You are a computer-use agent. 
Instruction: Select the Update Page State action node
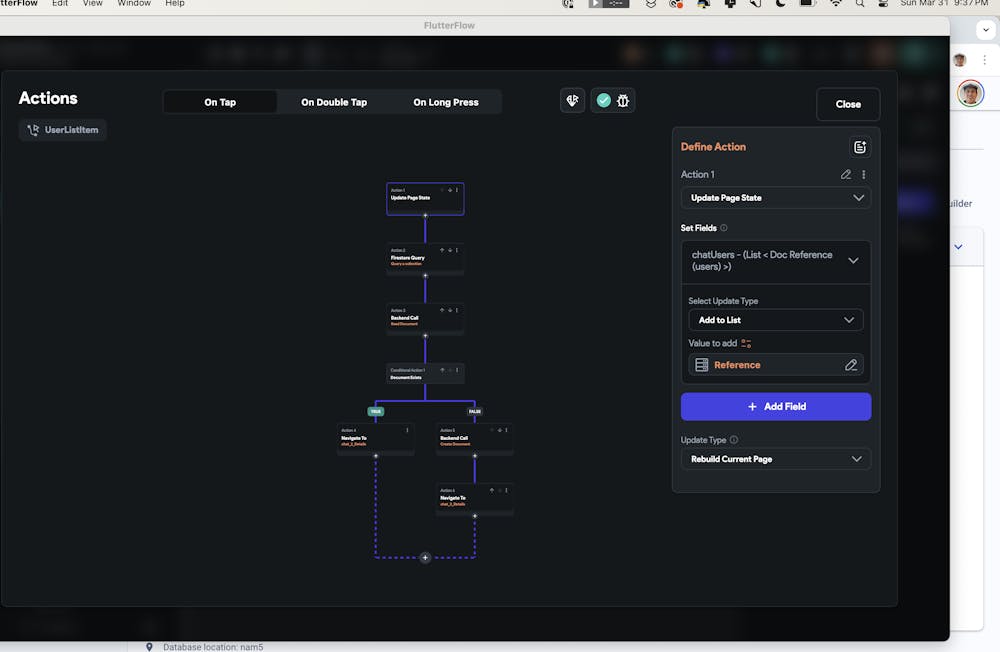[425, 198]
